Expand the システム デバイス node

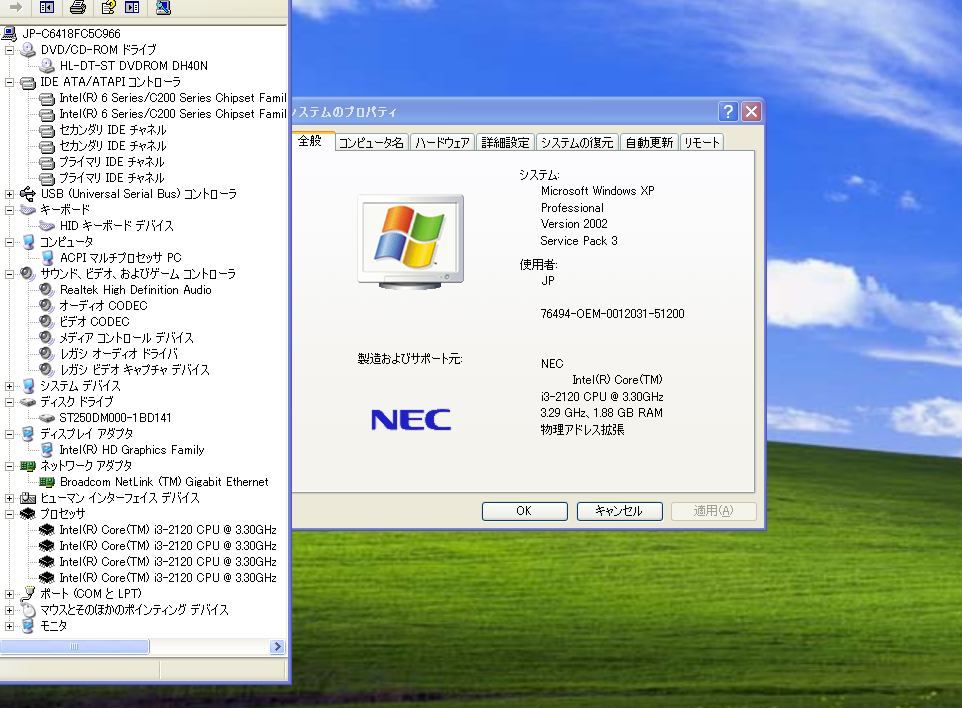click(9, 387)
